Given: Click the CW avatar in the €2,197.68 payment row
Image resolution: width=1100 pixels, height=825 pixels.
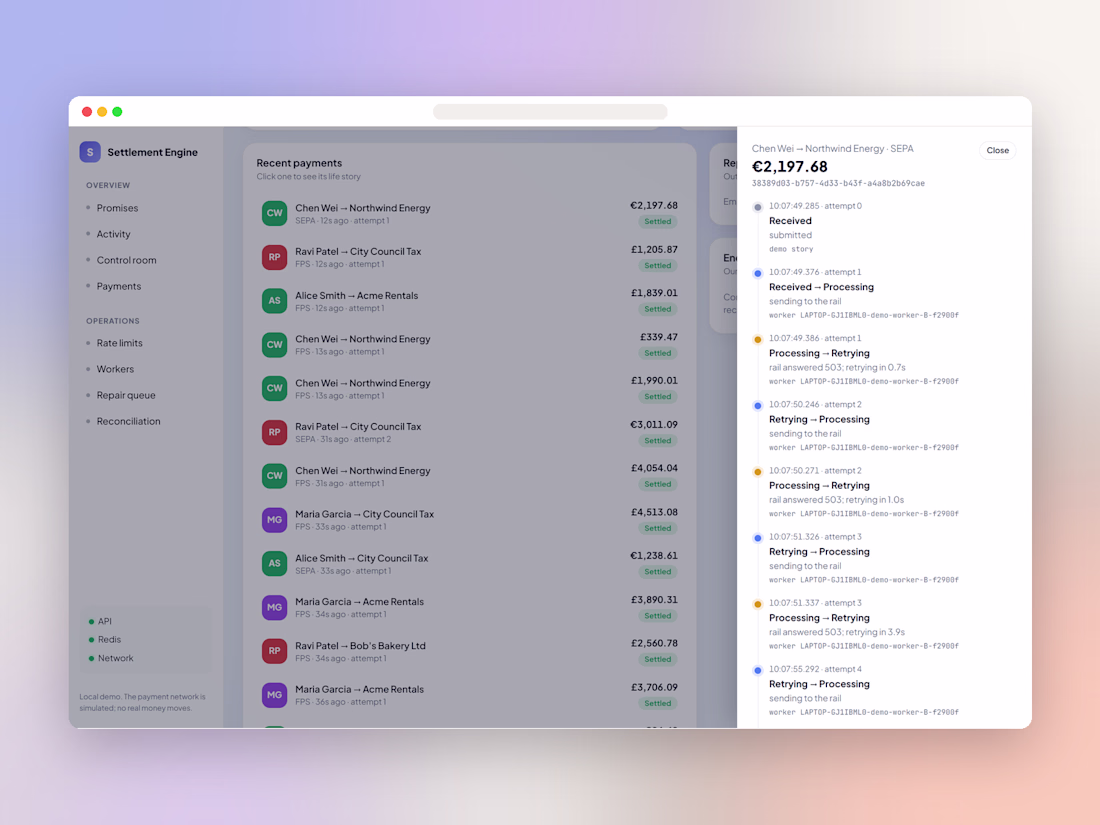Looking at the screenshot, I should (274, 213).
